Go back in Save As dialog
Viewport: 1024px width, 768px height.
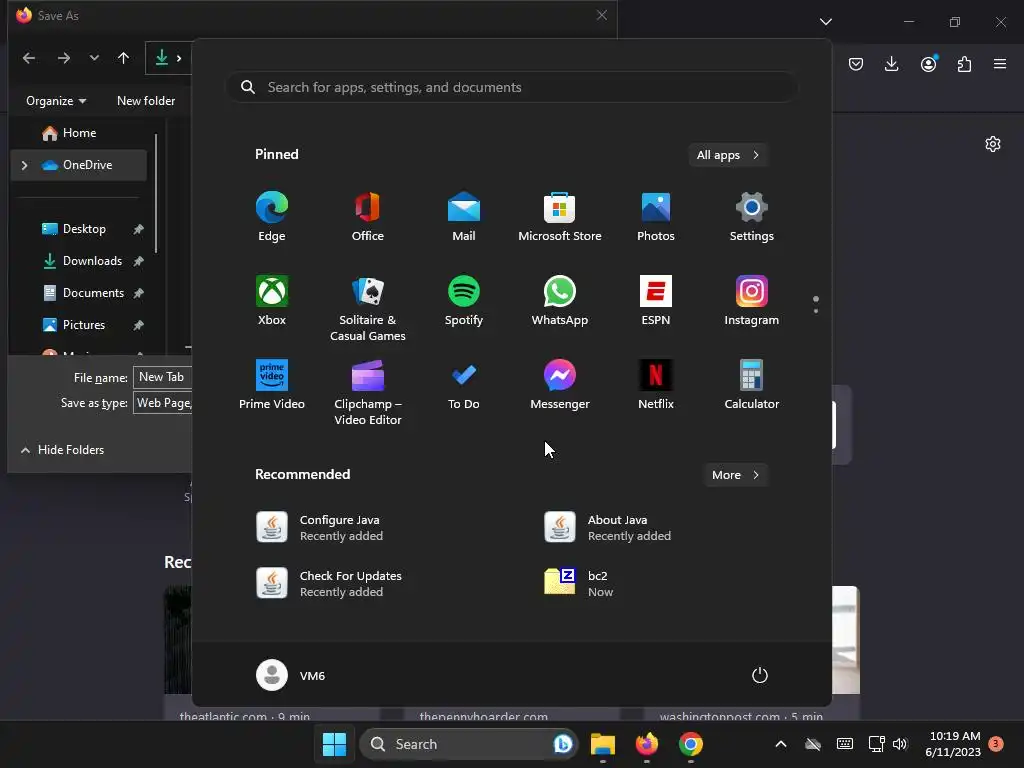tap(29, 58)
